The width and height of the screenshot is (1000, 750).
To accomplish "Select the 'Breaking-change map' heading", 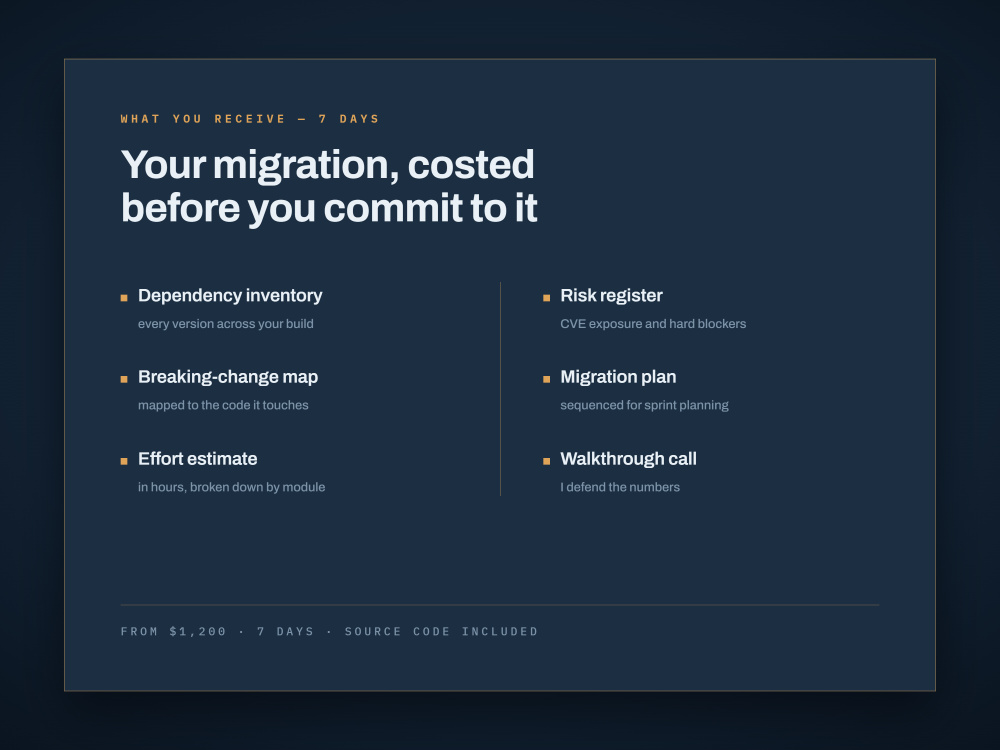I will point(228,377).
